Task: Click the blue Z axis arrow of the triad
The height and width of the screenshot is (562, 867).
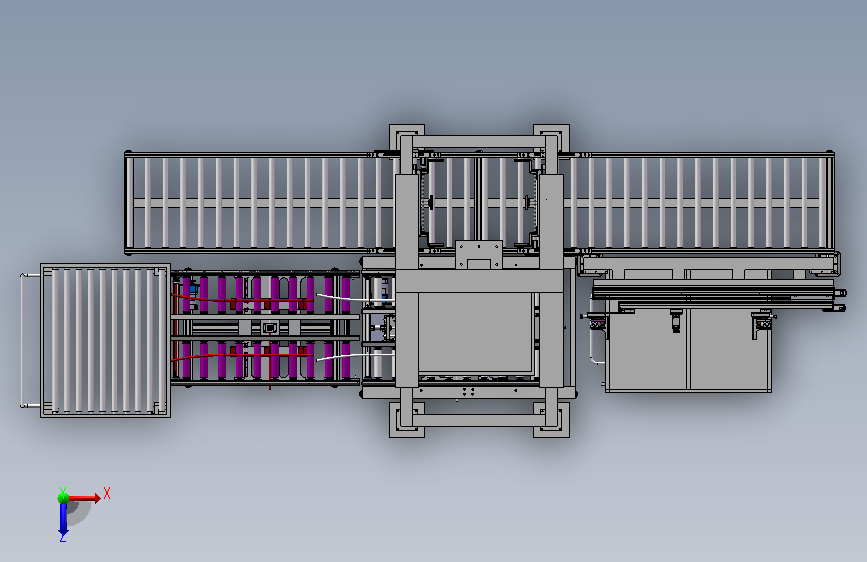Action: pyautogui.click(x=63, y=520)
